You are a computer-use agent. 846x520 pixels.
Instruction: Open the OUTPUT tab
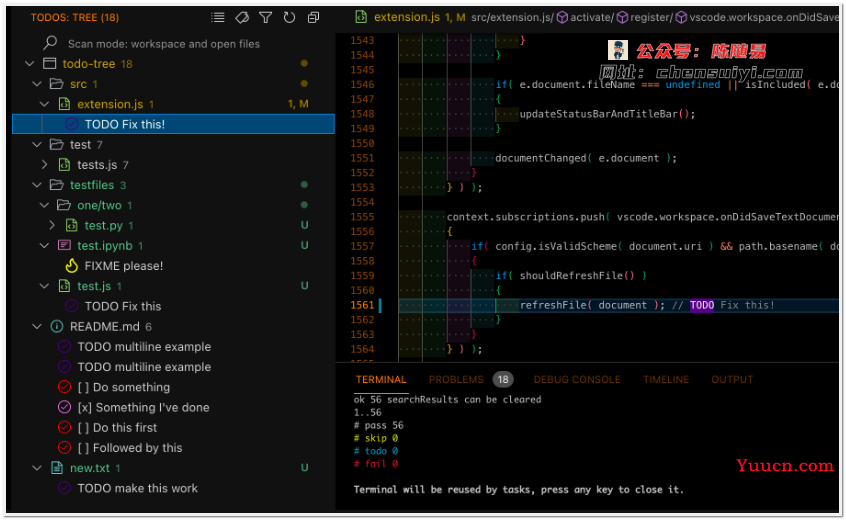click(x=732, y=380)
